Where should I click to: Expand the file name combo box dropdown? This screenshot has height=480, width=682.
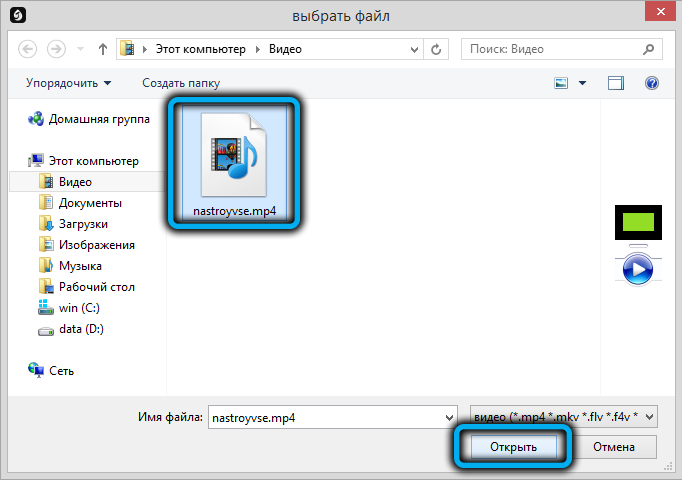pos(450,417)
